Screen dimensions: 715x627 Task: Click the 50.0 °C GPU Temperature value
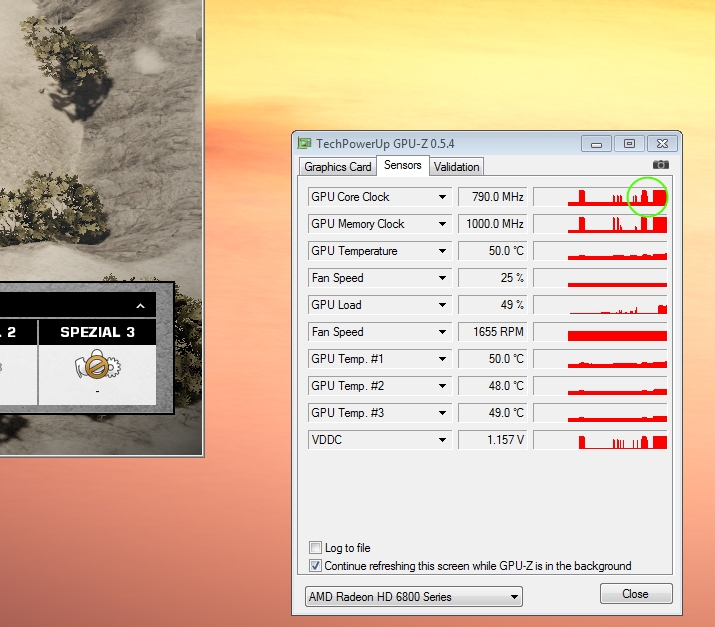pos(493,251)
